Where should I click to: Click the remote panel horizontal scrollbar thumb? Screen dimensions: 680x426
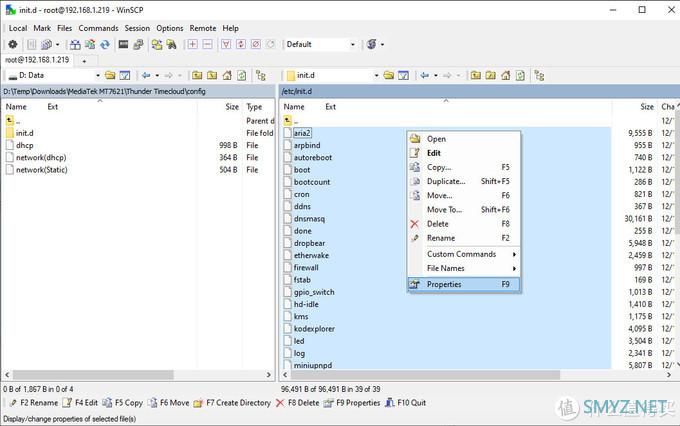pos(425,374)
